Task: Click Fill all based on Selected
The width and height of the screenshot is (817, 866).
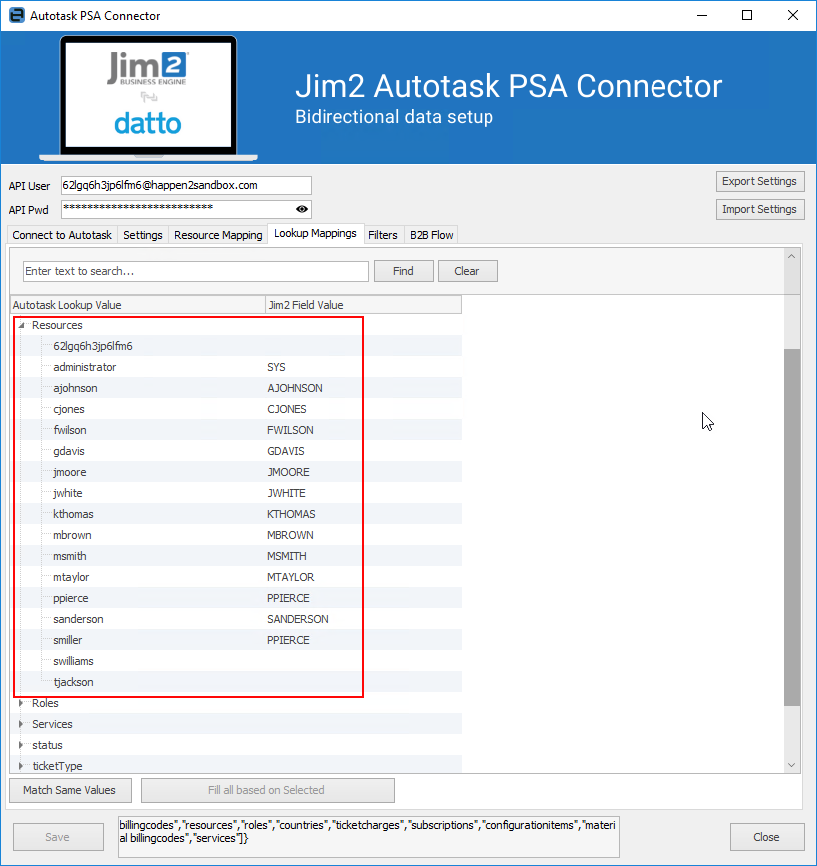Action: [x=267, y=790]
